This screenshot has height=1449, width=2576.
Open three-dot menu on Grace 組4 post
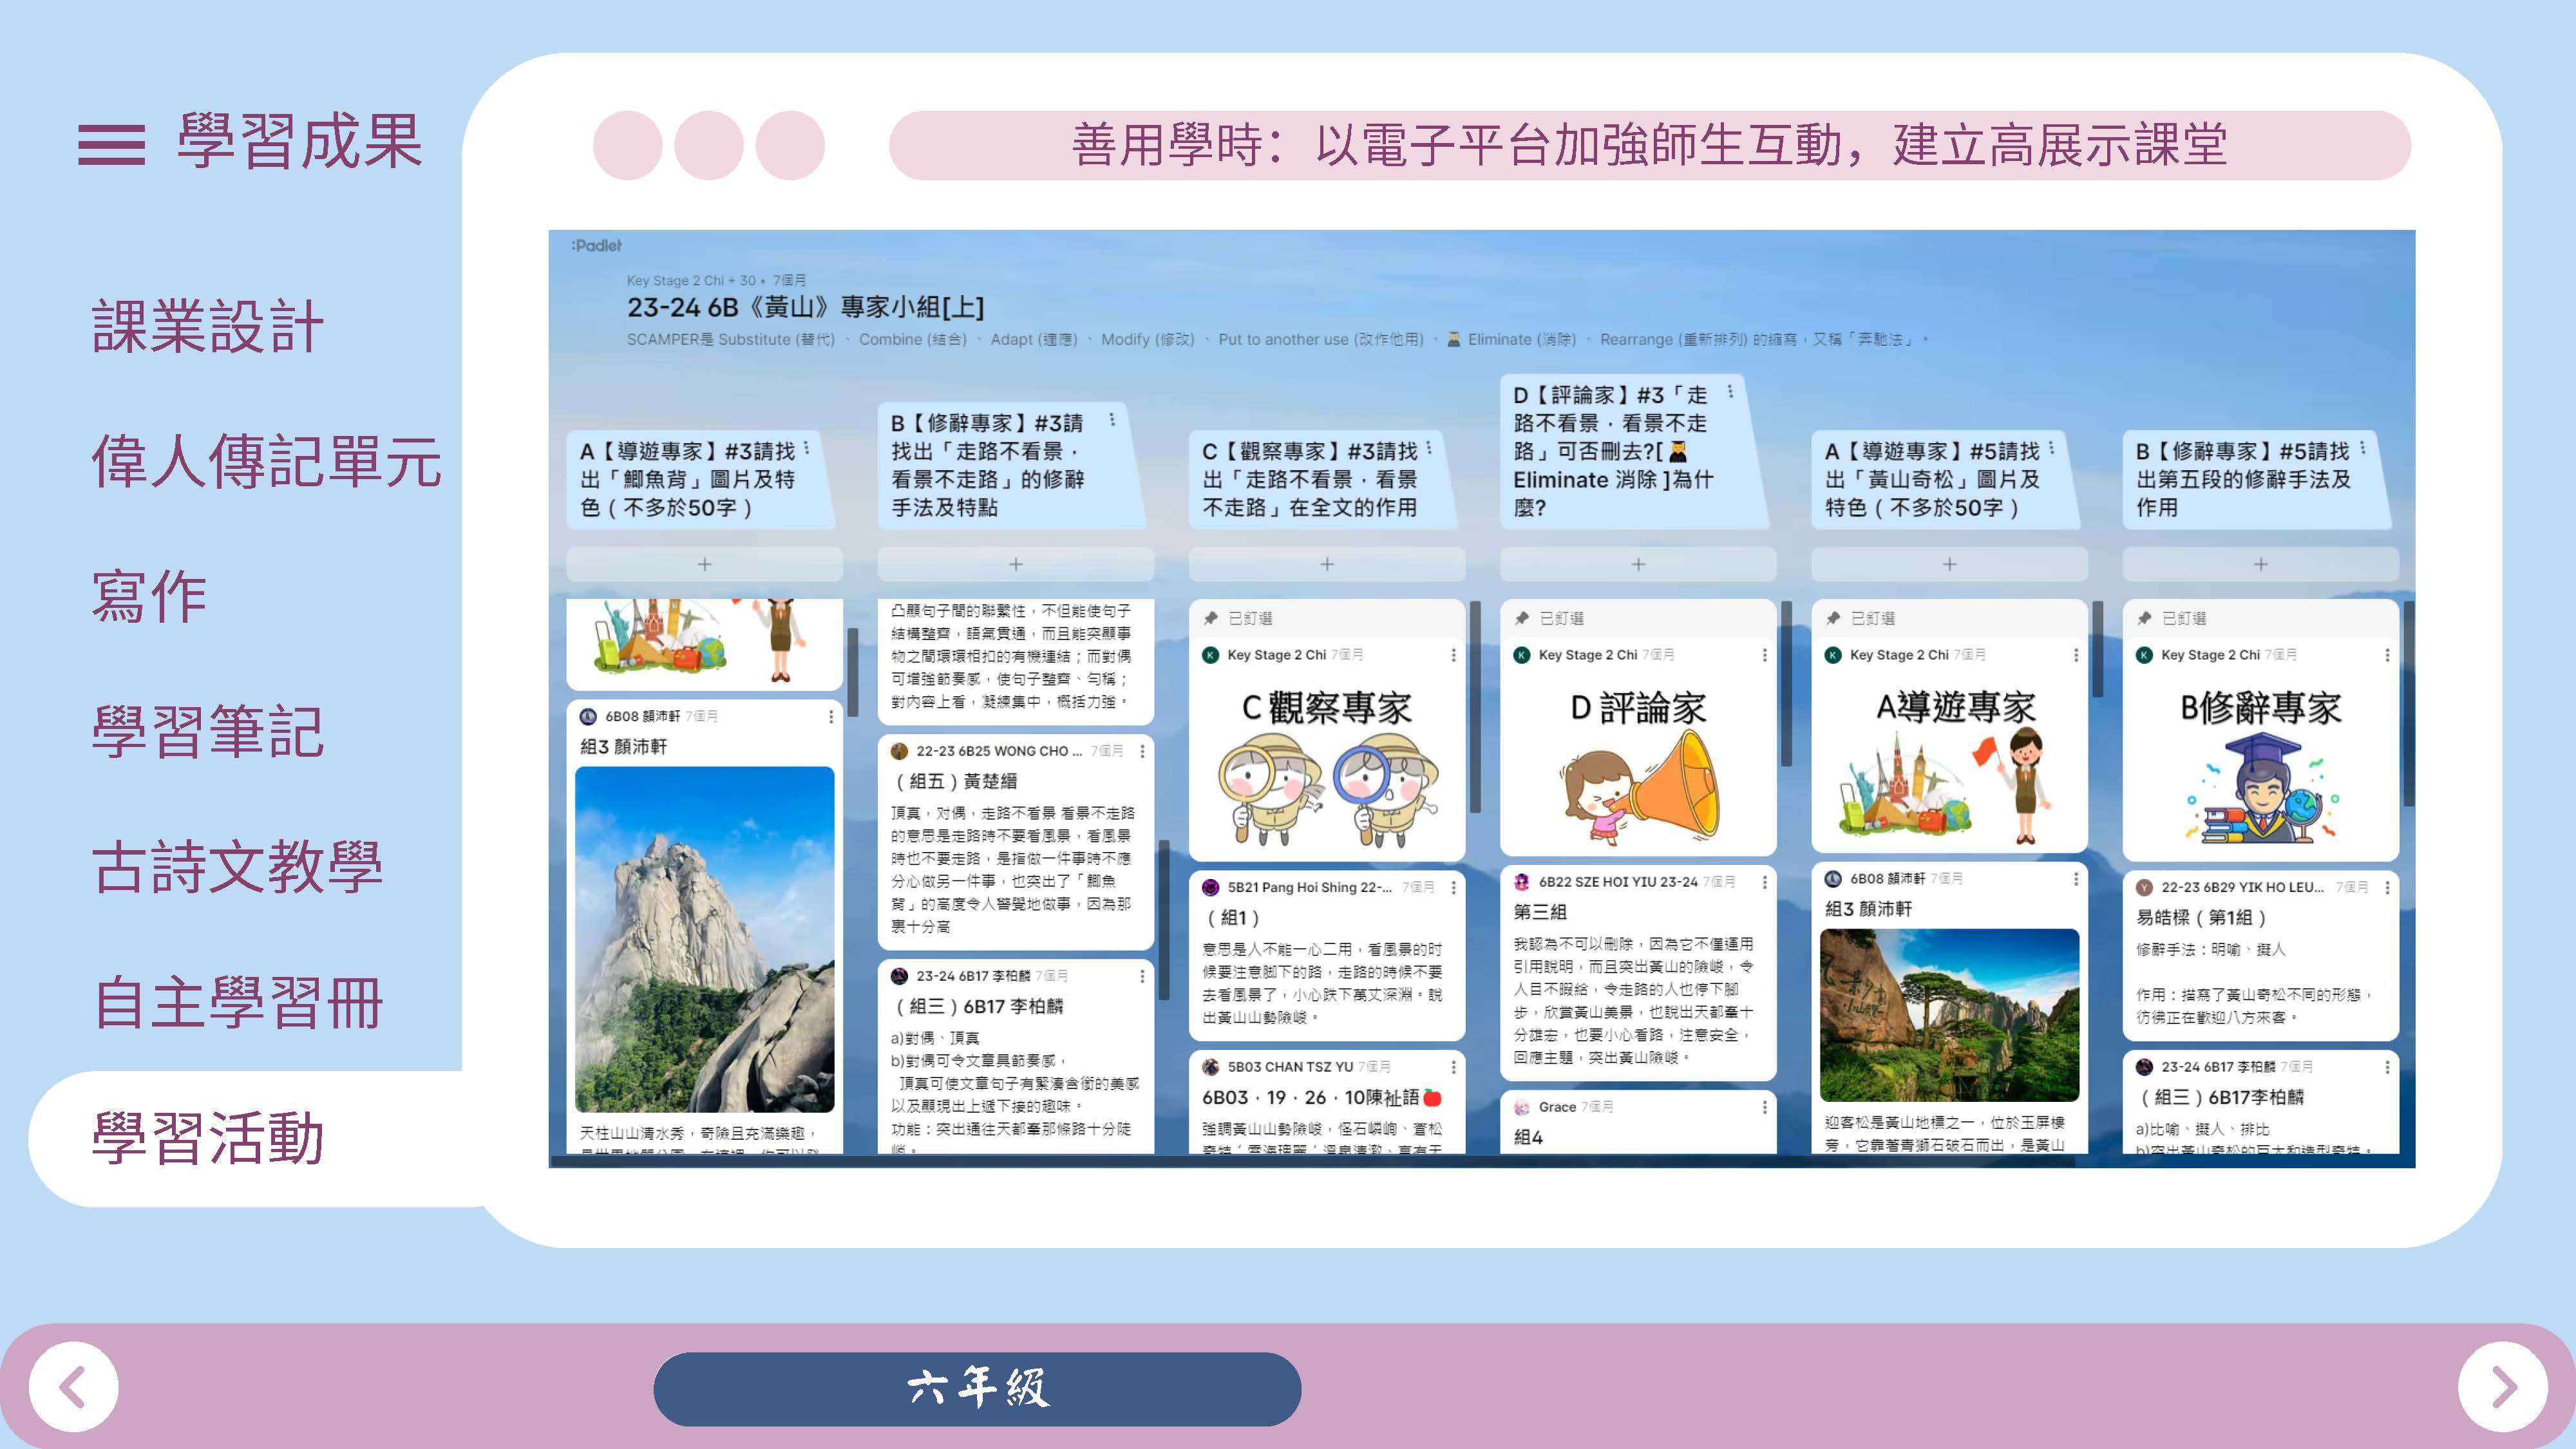1764,1107
